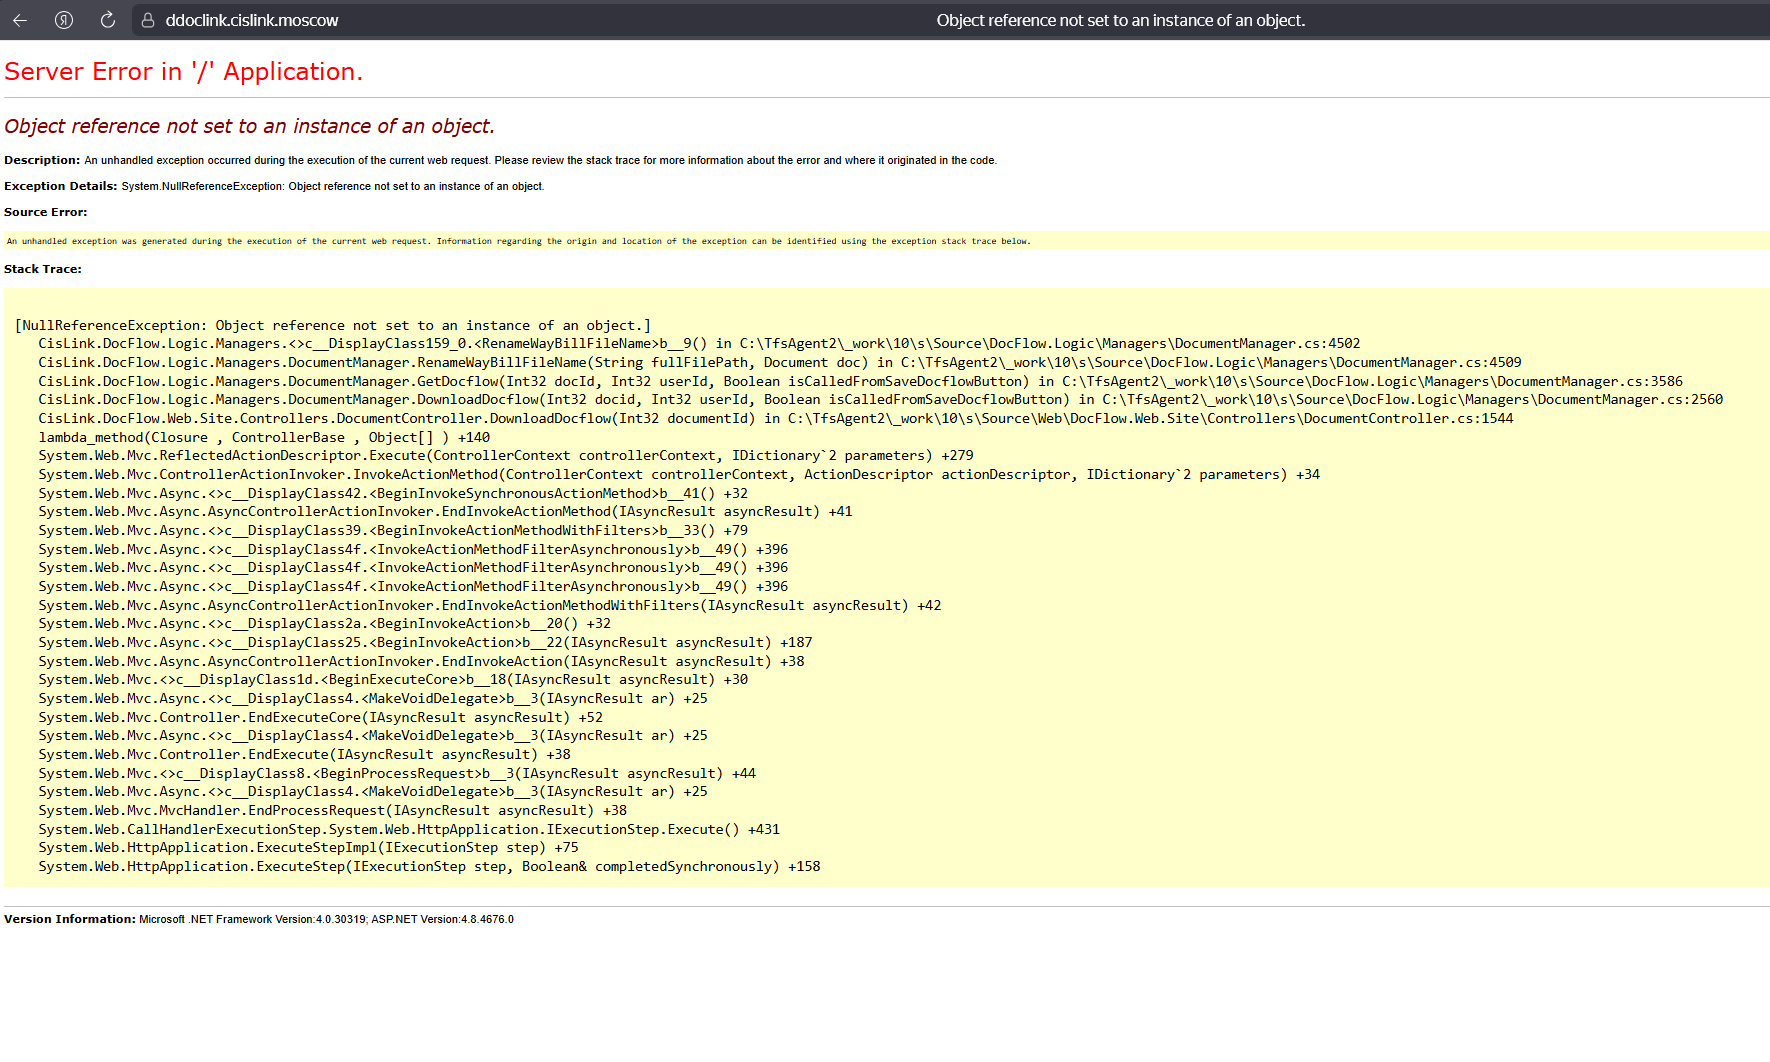This screenshot has width=1770, height=1062.
Task: Click the EndInvokeActionMethod(IAsyncResult) +41 line
Action: click(x=445, y=511)
